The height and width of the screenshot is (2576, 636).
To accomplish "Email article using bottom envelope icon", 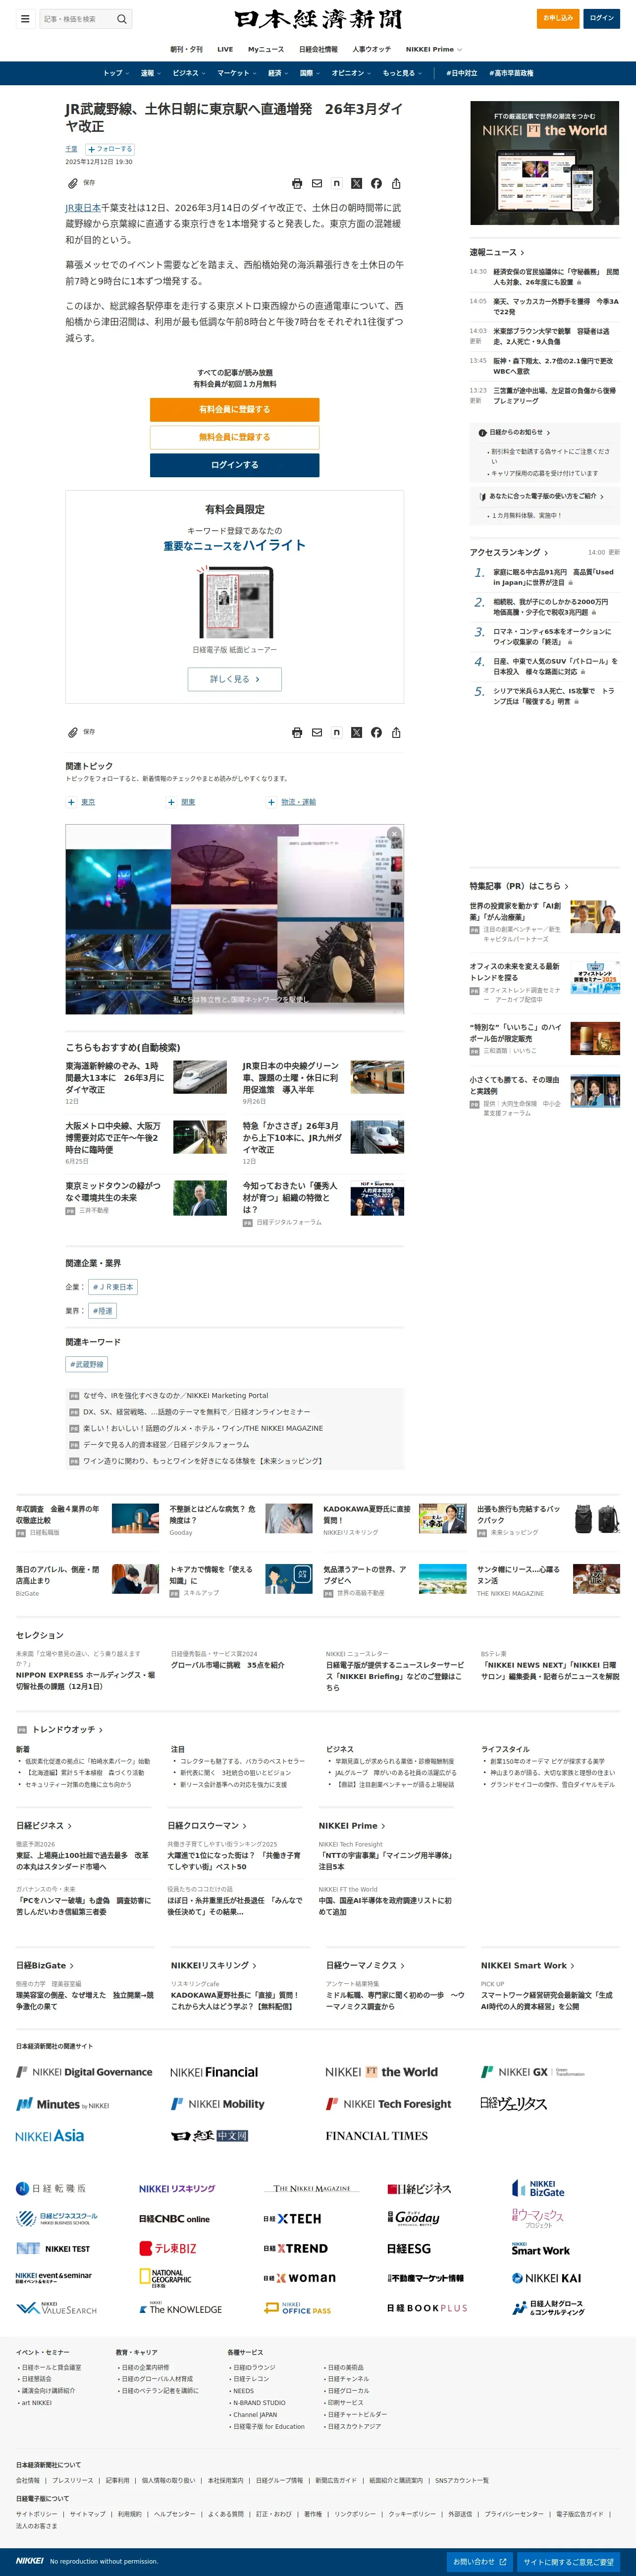I will coord(317,732).
